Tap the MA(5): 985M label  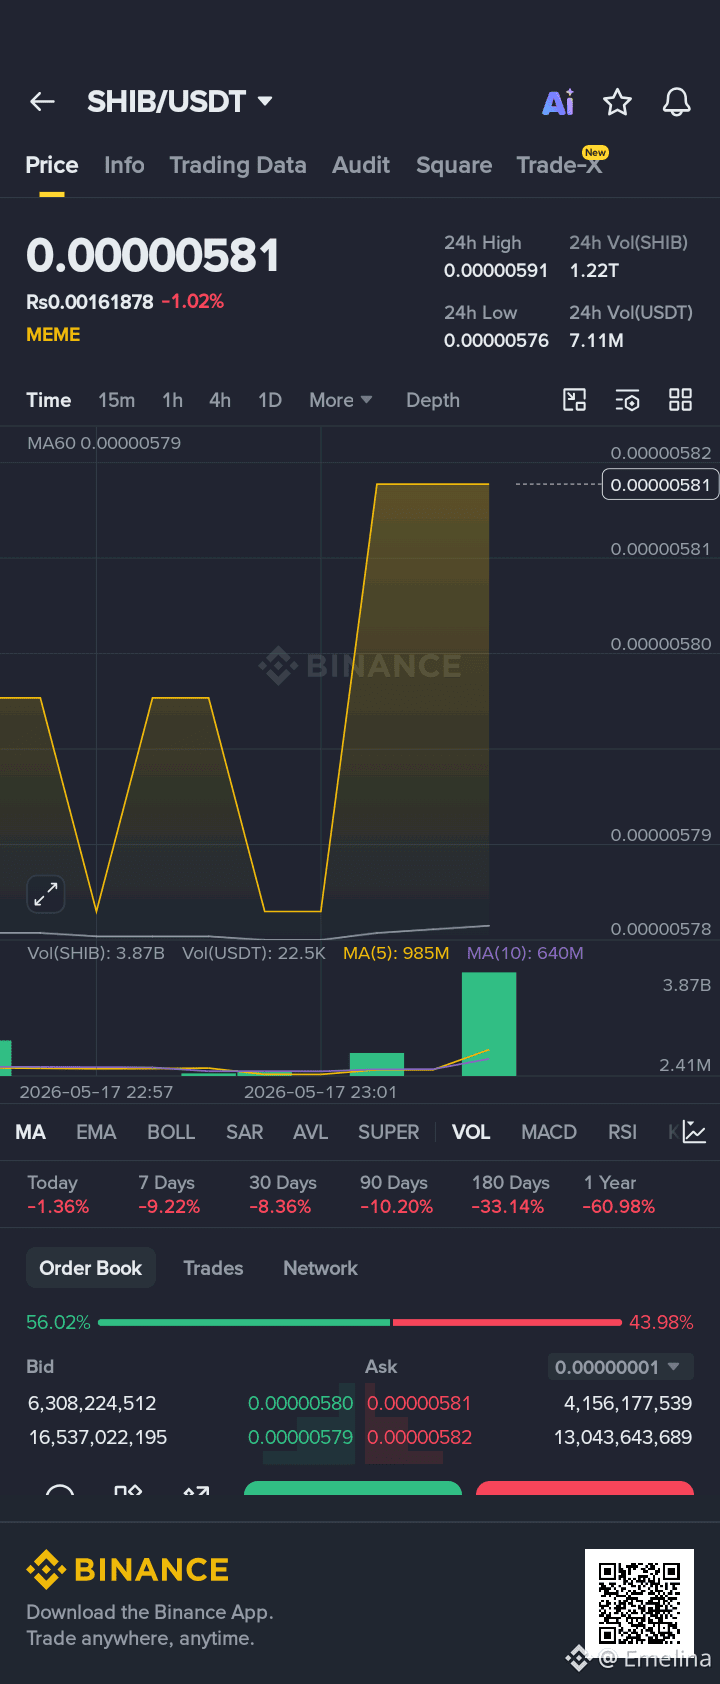[x=396, y=953]
